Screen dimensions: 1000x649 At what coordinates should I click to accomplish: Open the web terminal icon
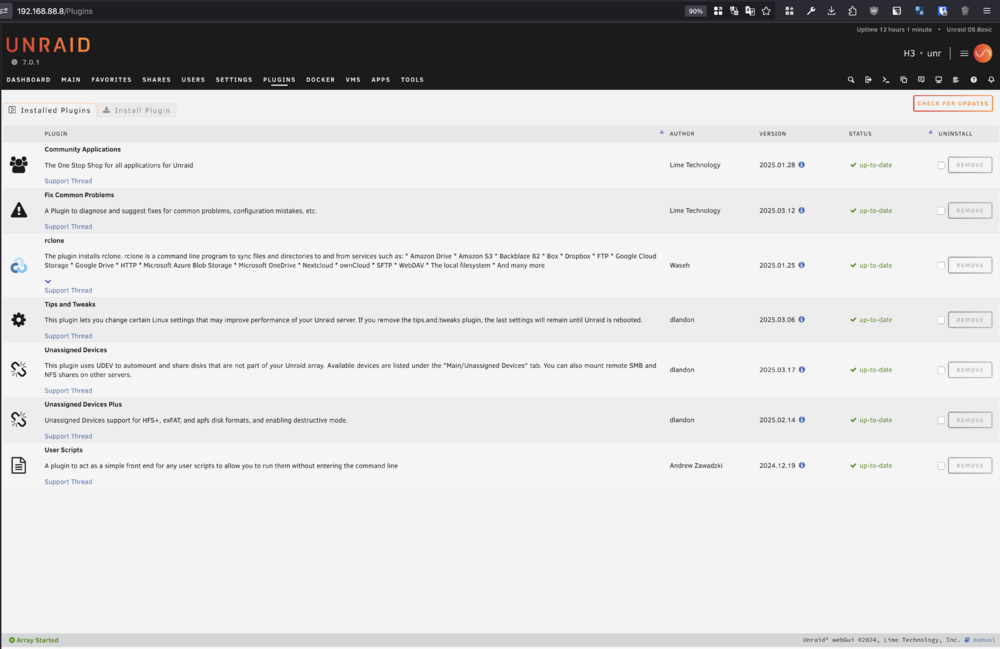pos(886,80)
